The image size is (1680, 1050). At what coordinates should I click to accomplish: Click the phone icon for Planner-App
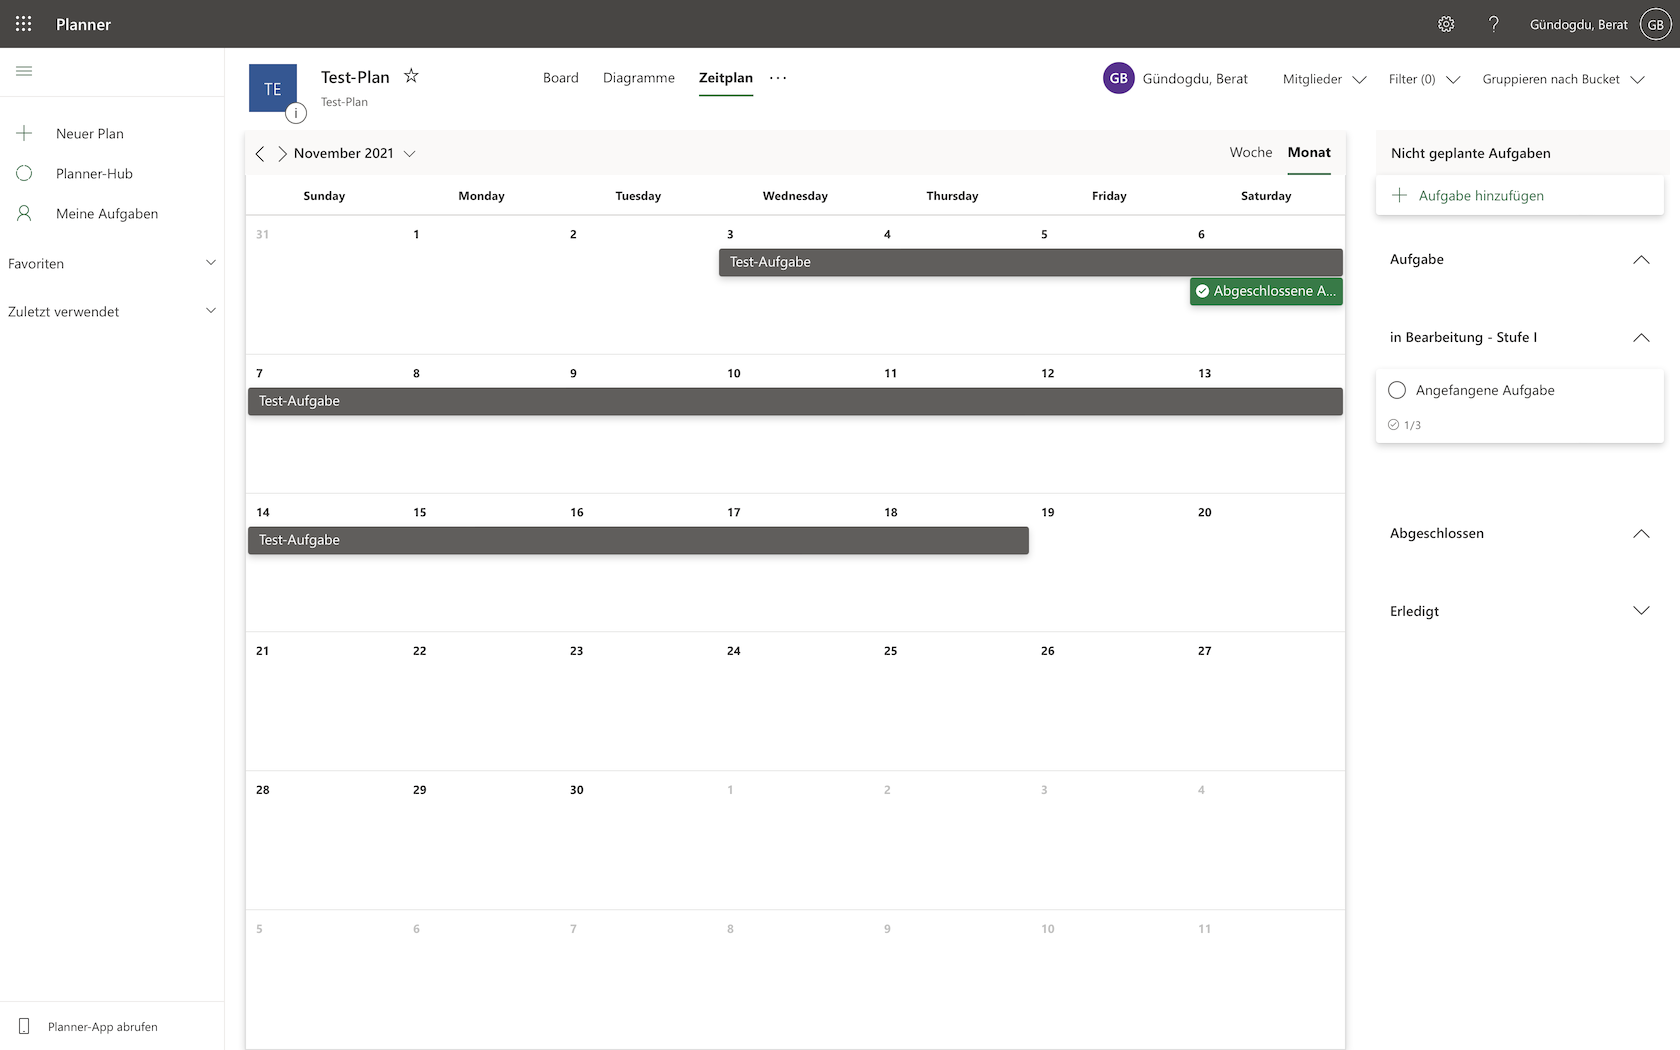click(24, 1026)
